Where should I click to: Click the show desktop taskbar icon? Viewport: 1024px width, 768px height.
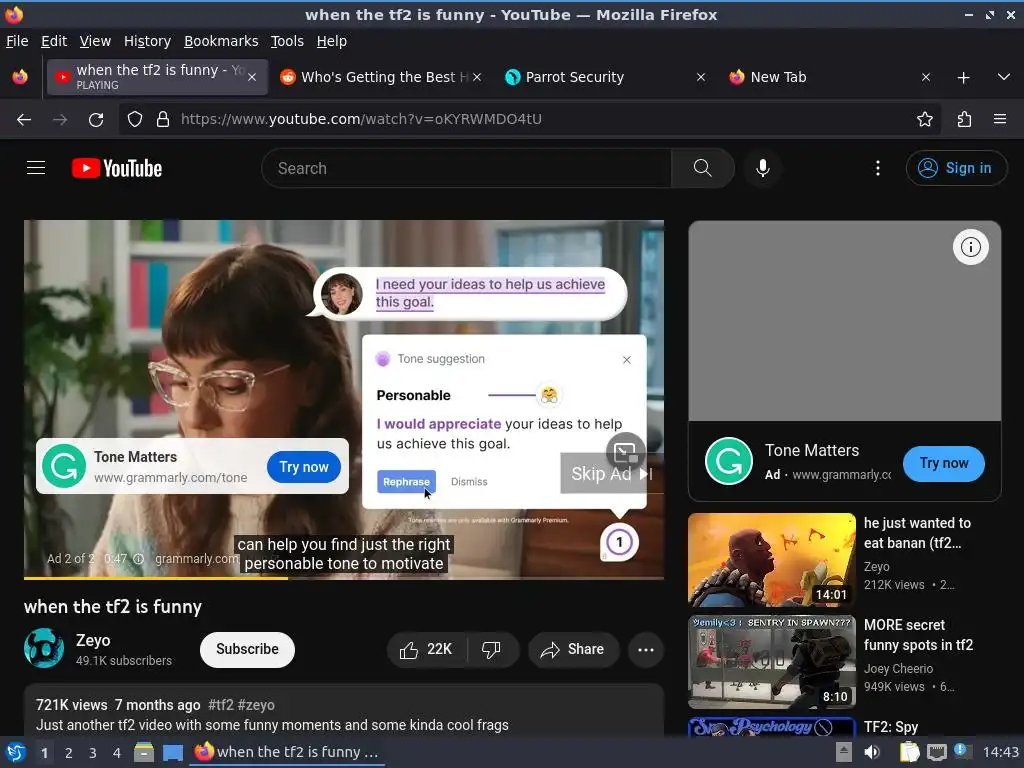pyautogui.click(x=173, y=752)
